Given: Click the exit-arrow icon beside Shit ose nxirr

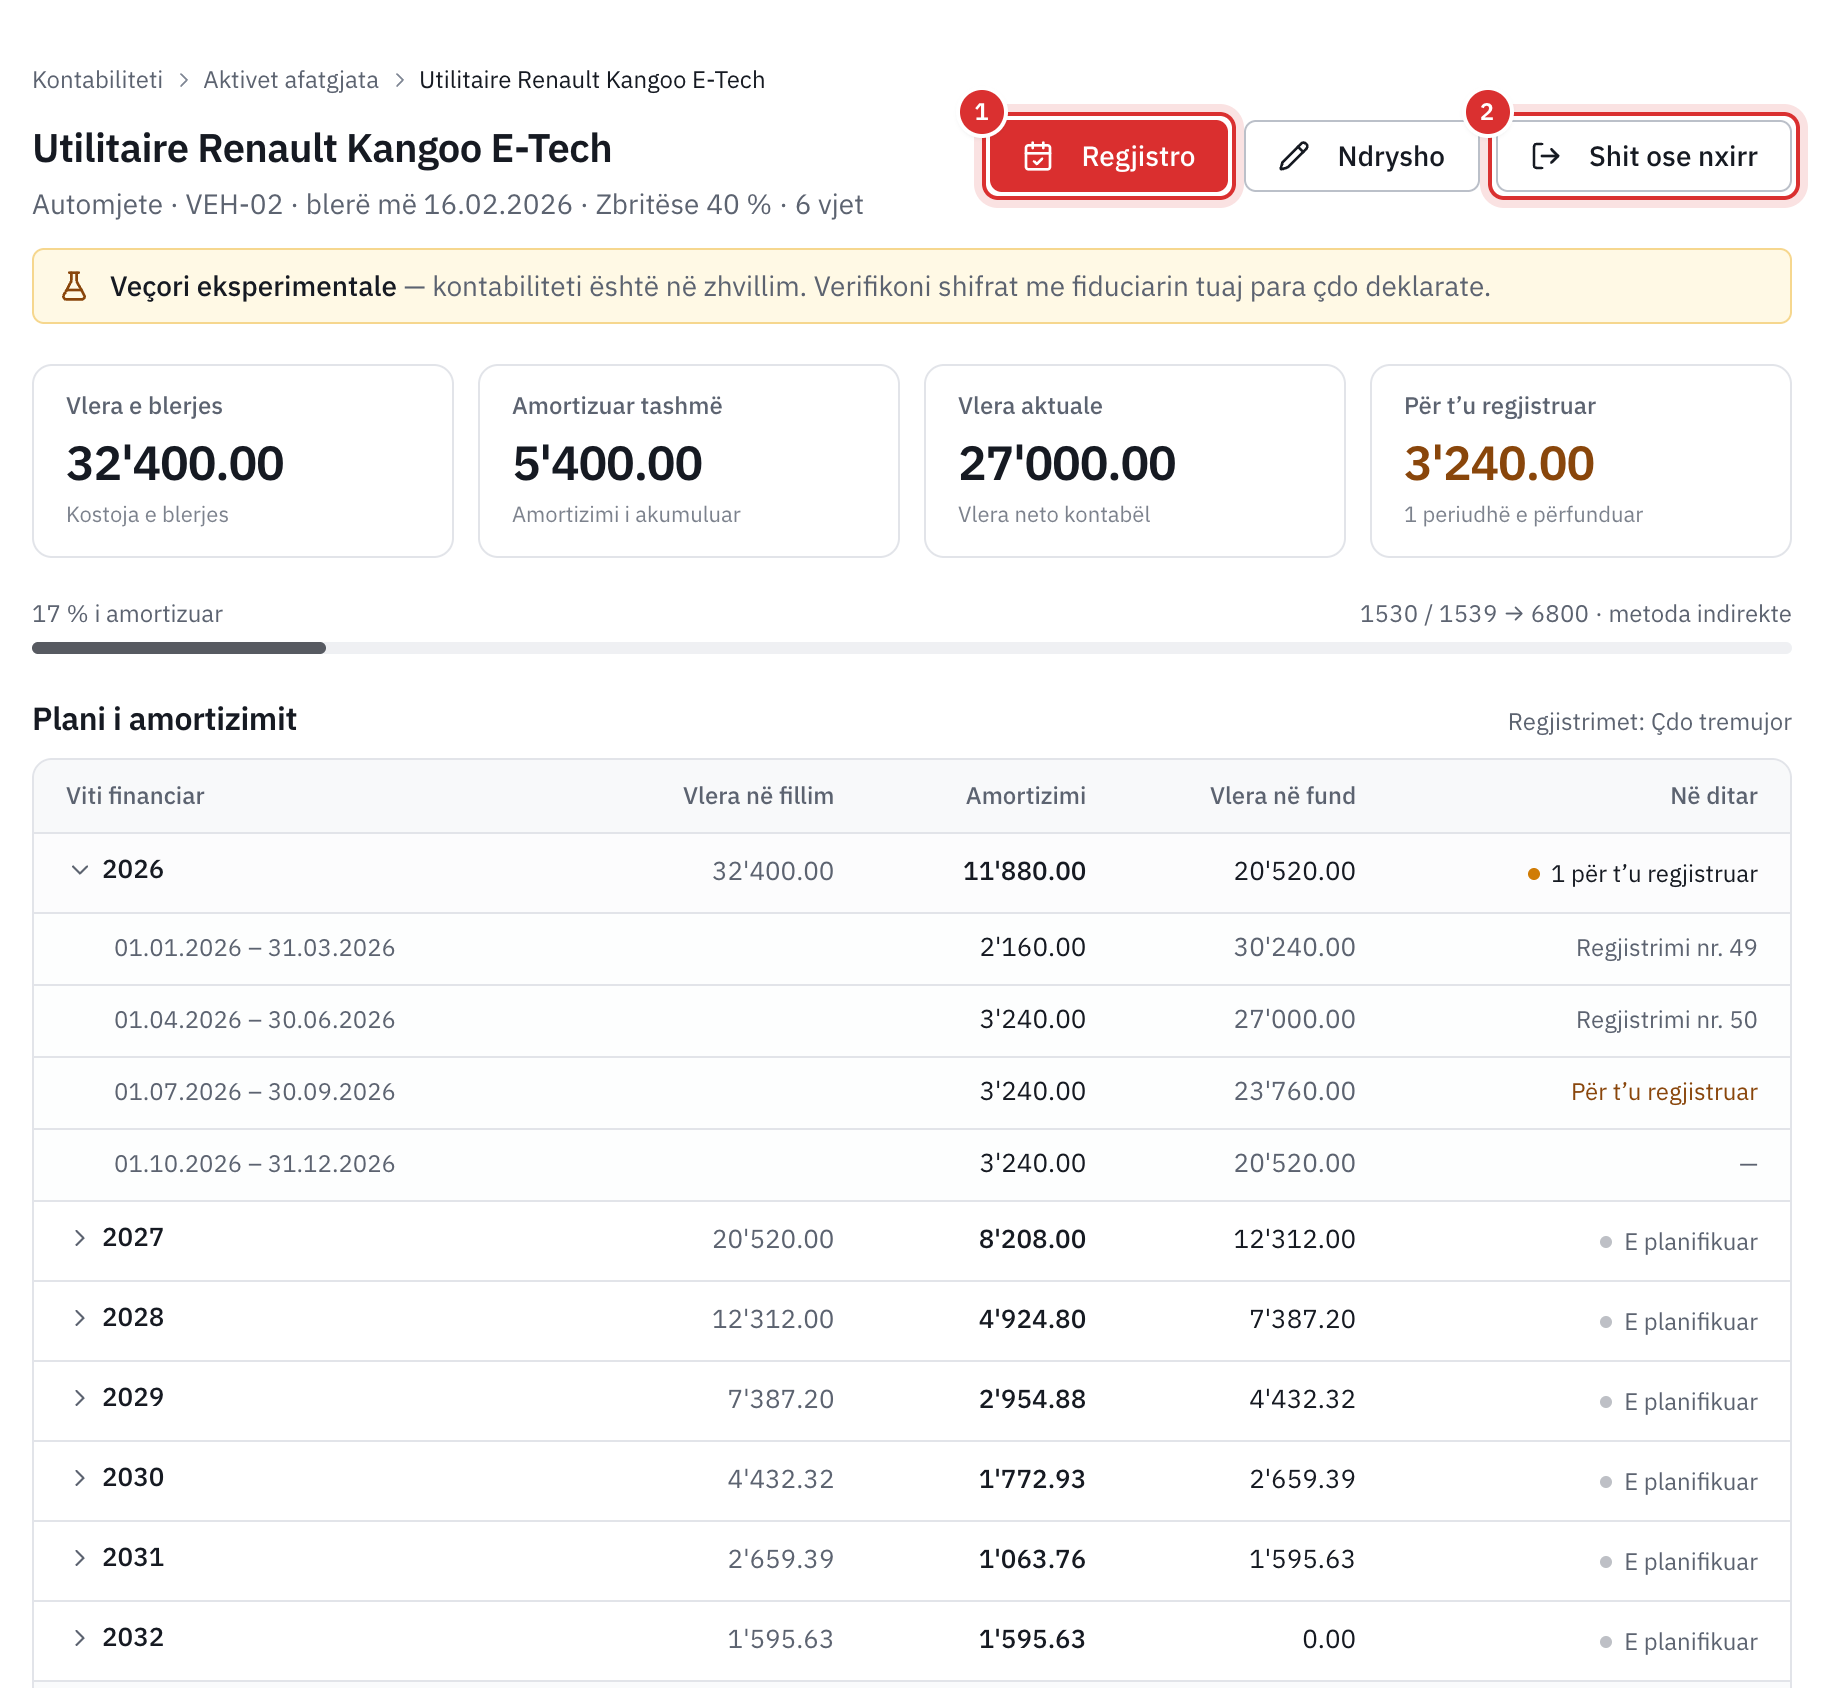Looking at the screenshot, I should (1546, 156).
